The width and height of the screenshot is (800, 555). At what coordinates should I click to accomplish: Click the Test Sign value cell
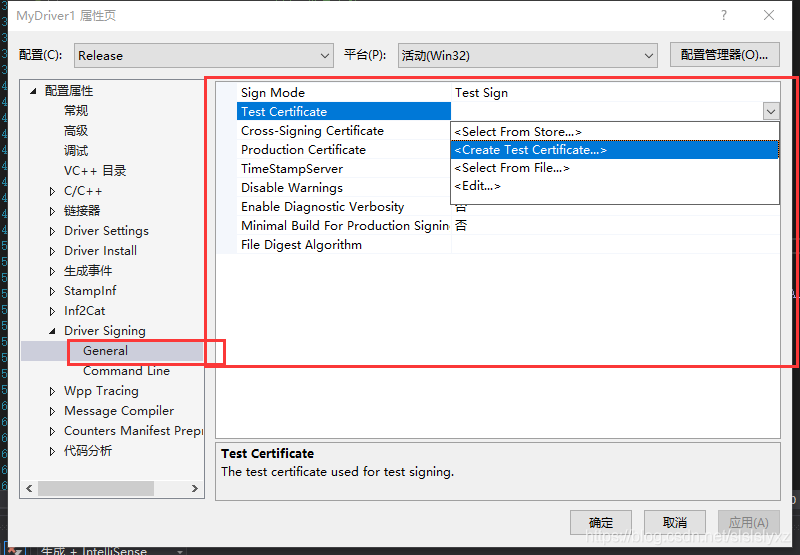615,93
